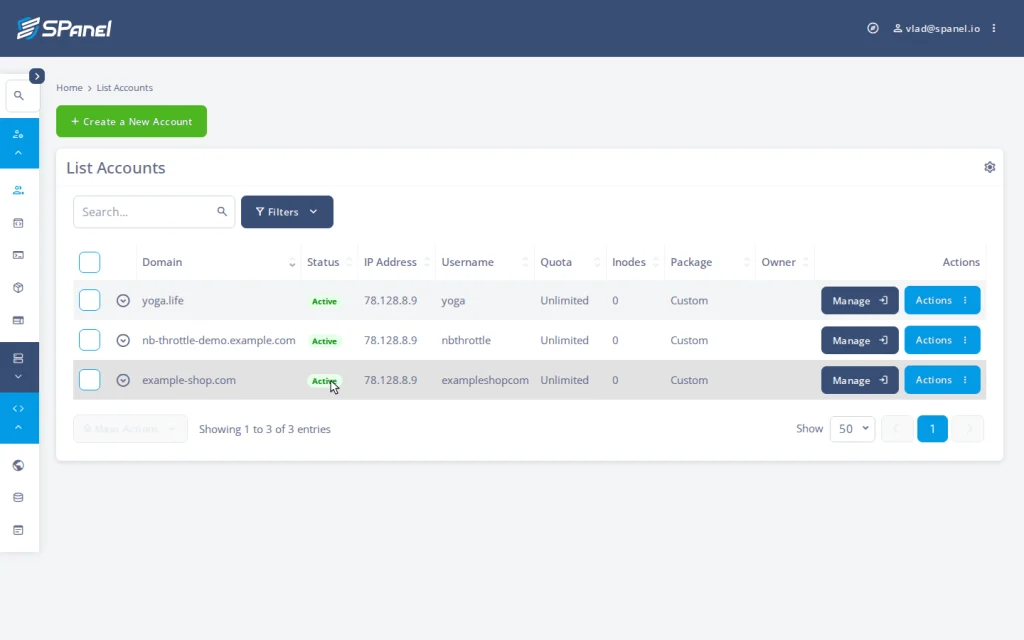Sort table by Package column

[709, 262]
